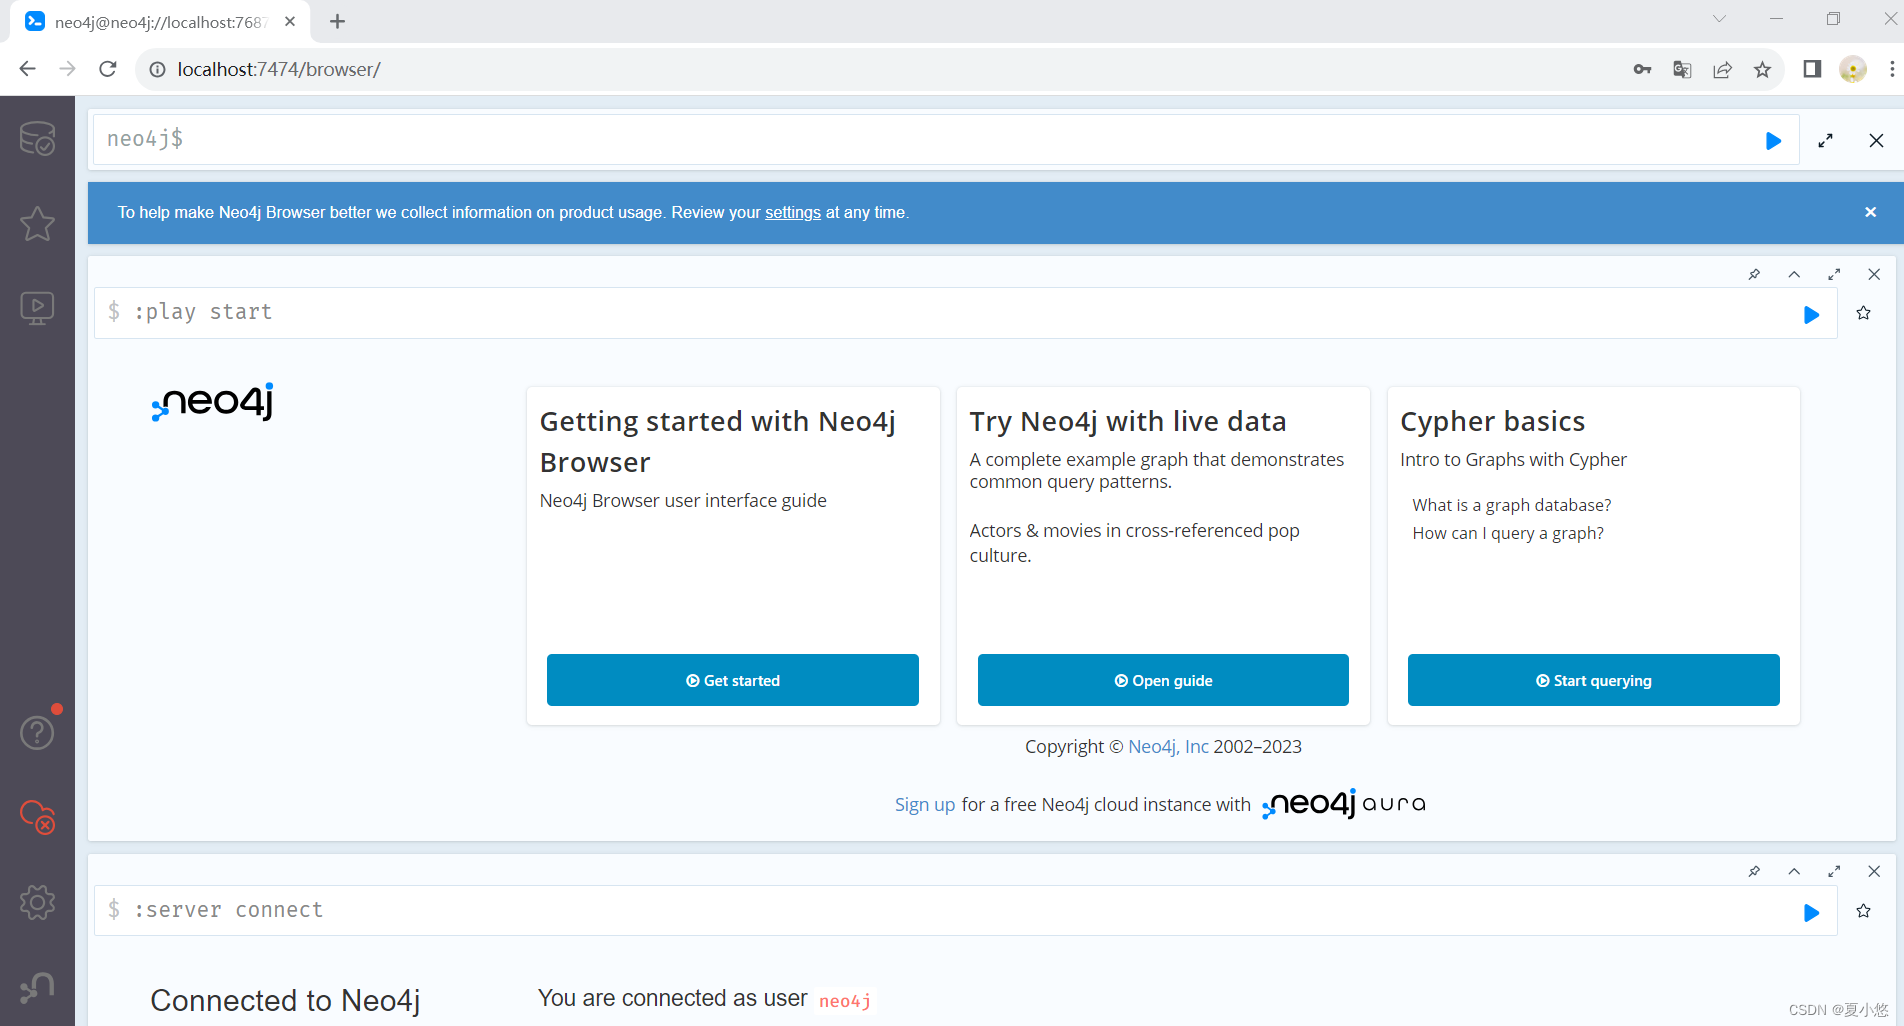View site information icon beside URL
Screen dimensions: 1904x1026
pyautogui.click(x=157, y=69)
